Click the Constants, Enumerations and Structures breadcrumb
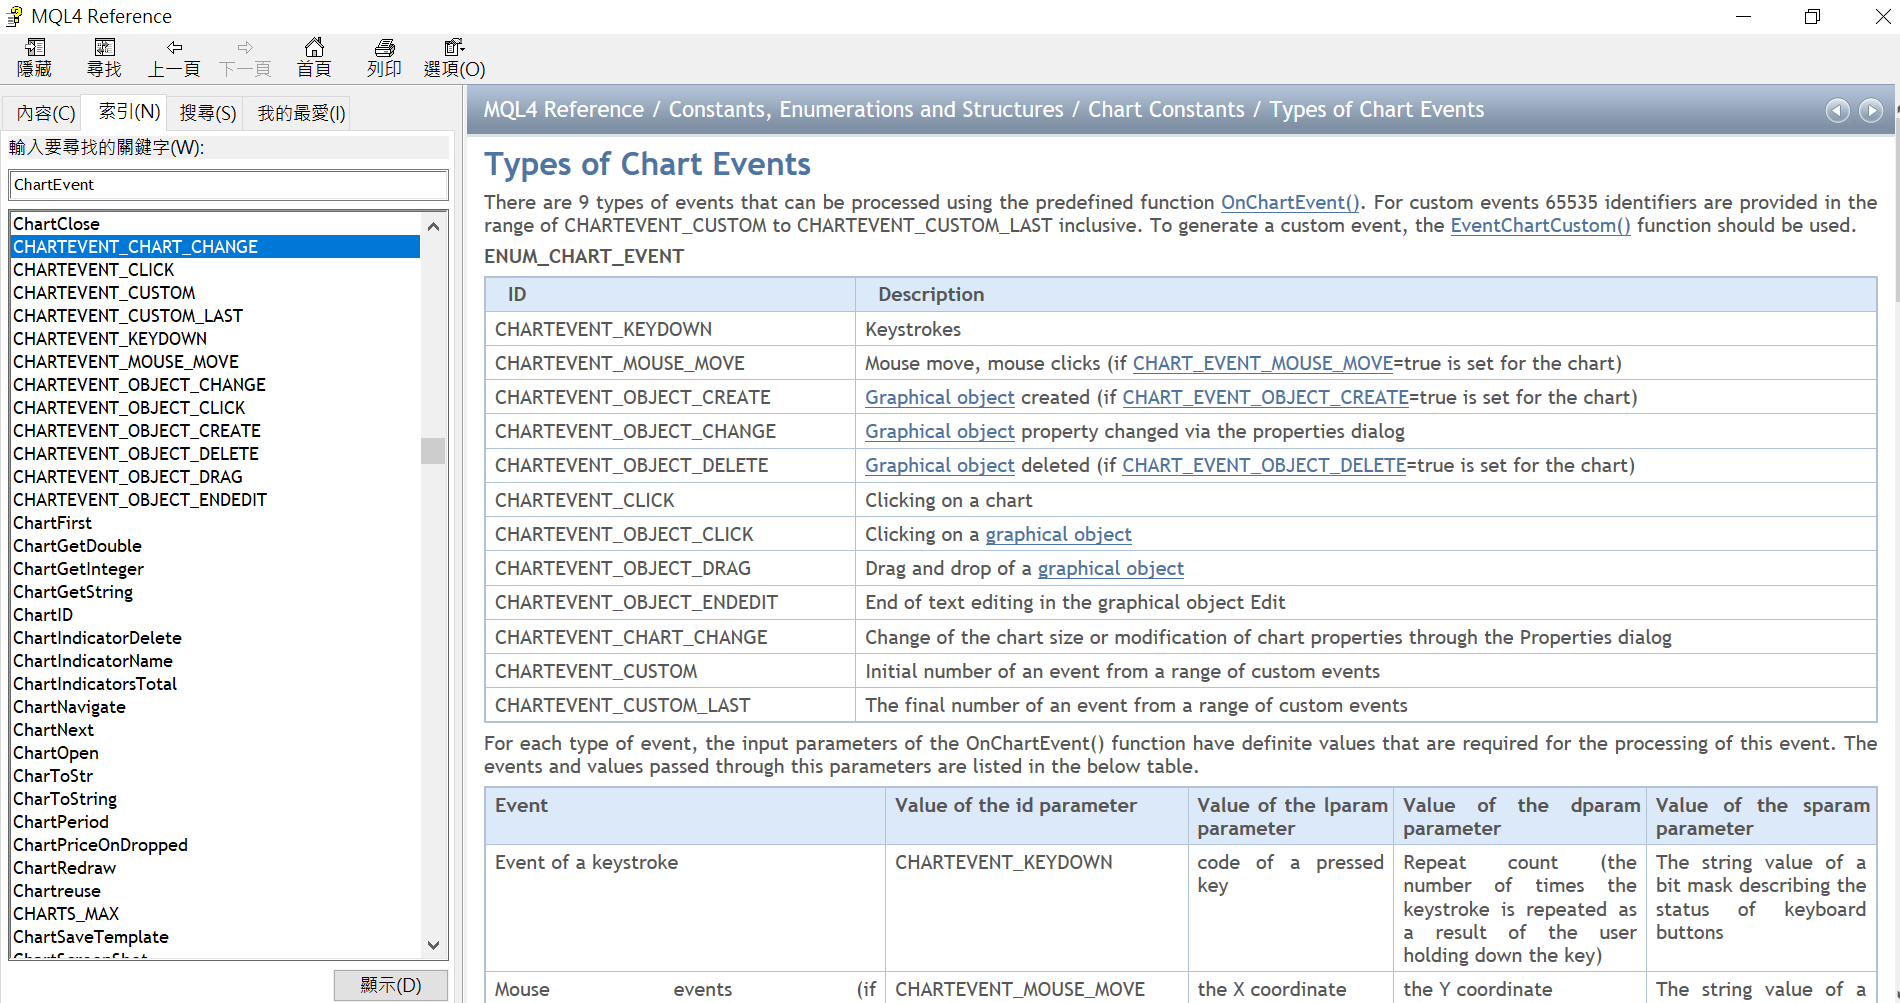Image resolution: width=1900 pixels, height=1003 pixels. [x=866, y=110]
